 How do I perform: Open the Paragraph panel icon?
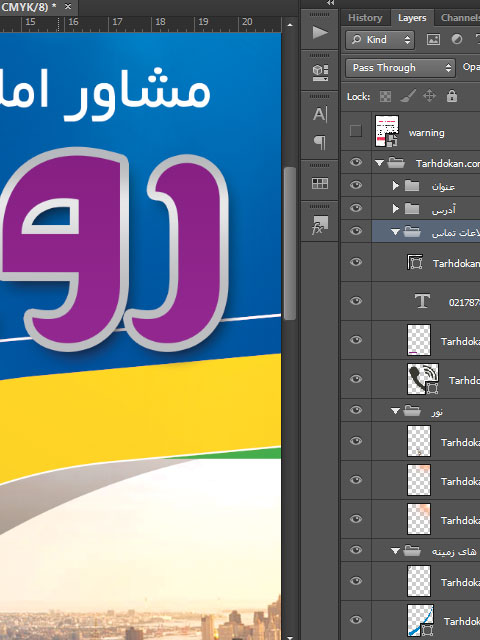coord(320,142)
